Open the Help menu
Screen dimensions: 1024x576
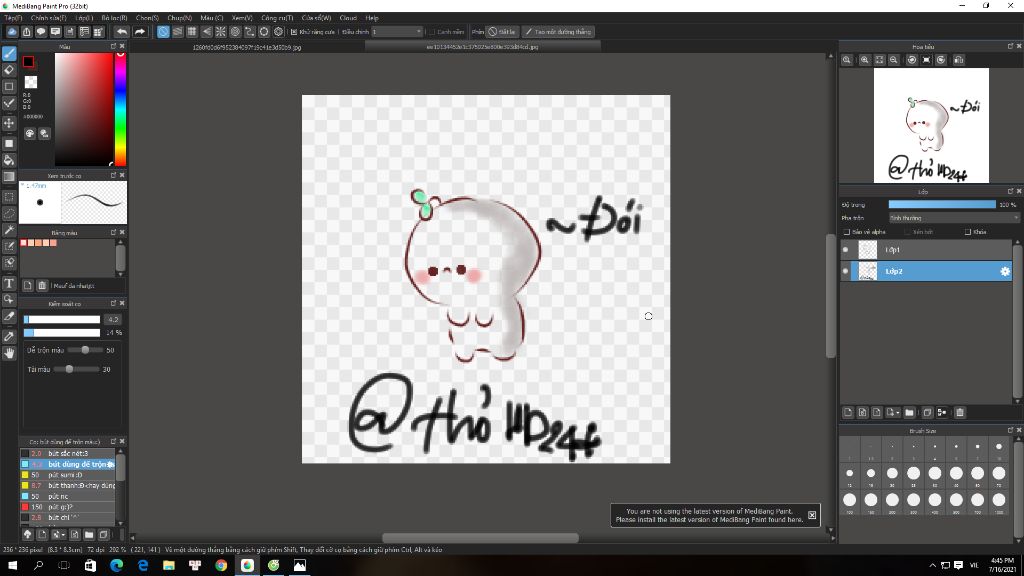tap(372, 18)
